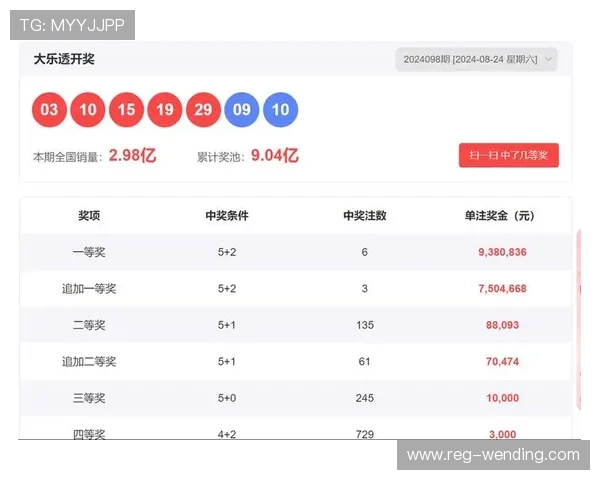Click the 中奖注数 column header
Screen dimensions: 600x480
pyautogui.click(x=365, y=216)
